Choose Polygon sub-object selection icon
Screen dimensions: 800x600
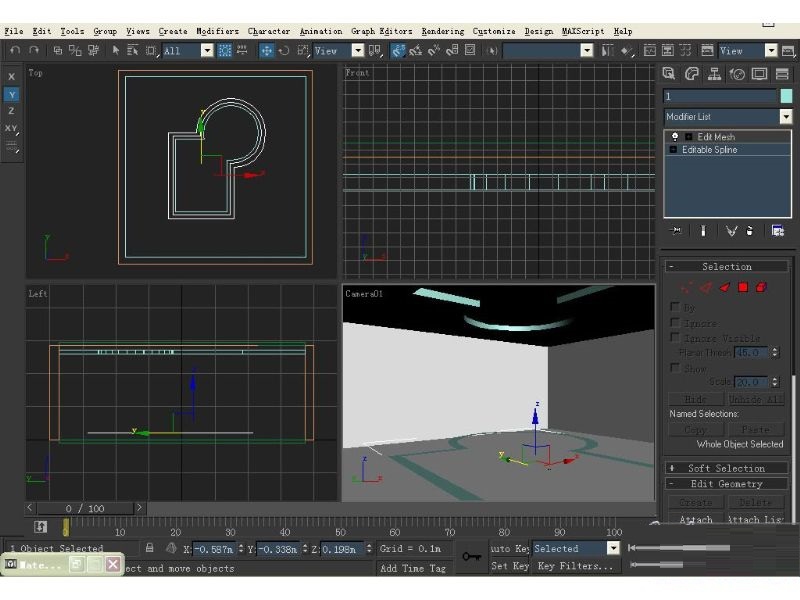(x=743, y=287)
